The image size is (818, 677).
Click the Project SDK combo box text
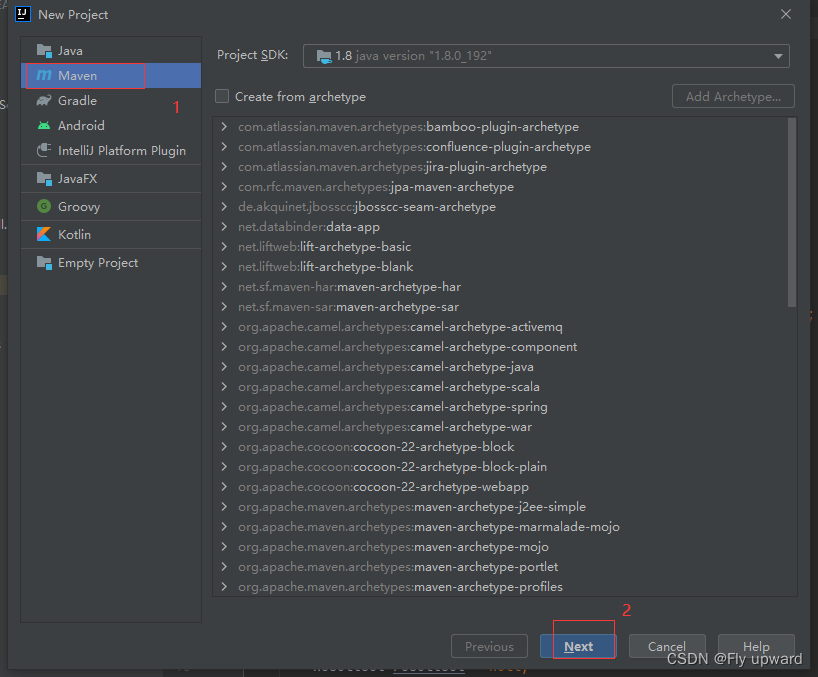click(413, 56)
